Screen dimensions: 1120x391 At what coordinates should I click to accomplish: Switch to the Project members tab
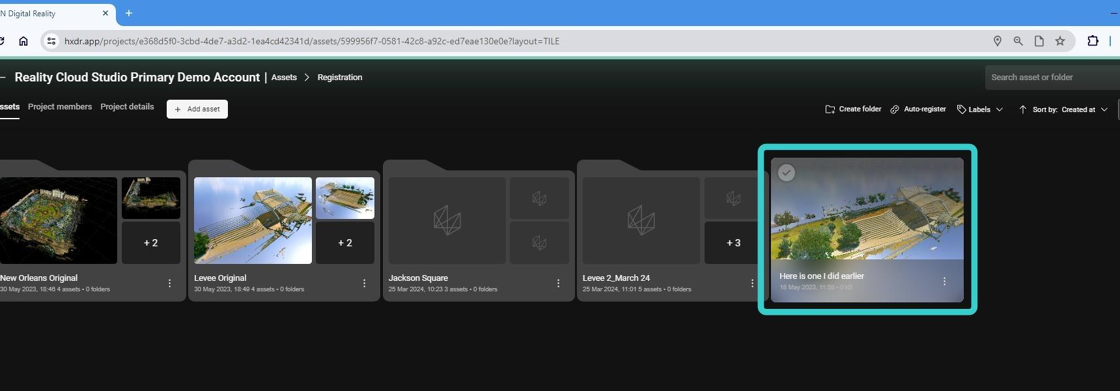coord(60,107)
